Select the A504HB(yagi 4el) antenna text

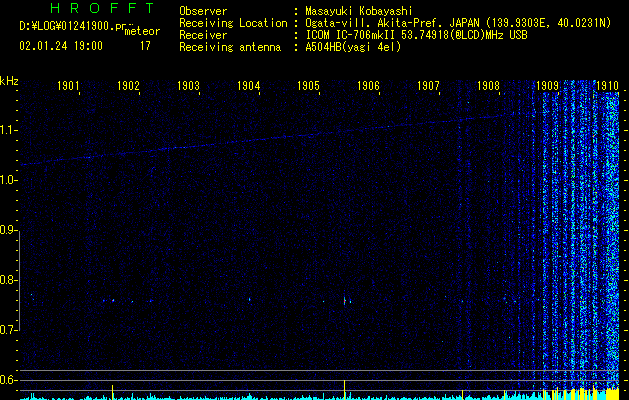(x=353, y=48)
